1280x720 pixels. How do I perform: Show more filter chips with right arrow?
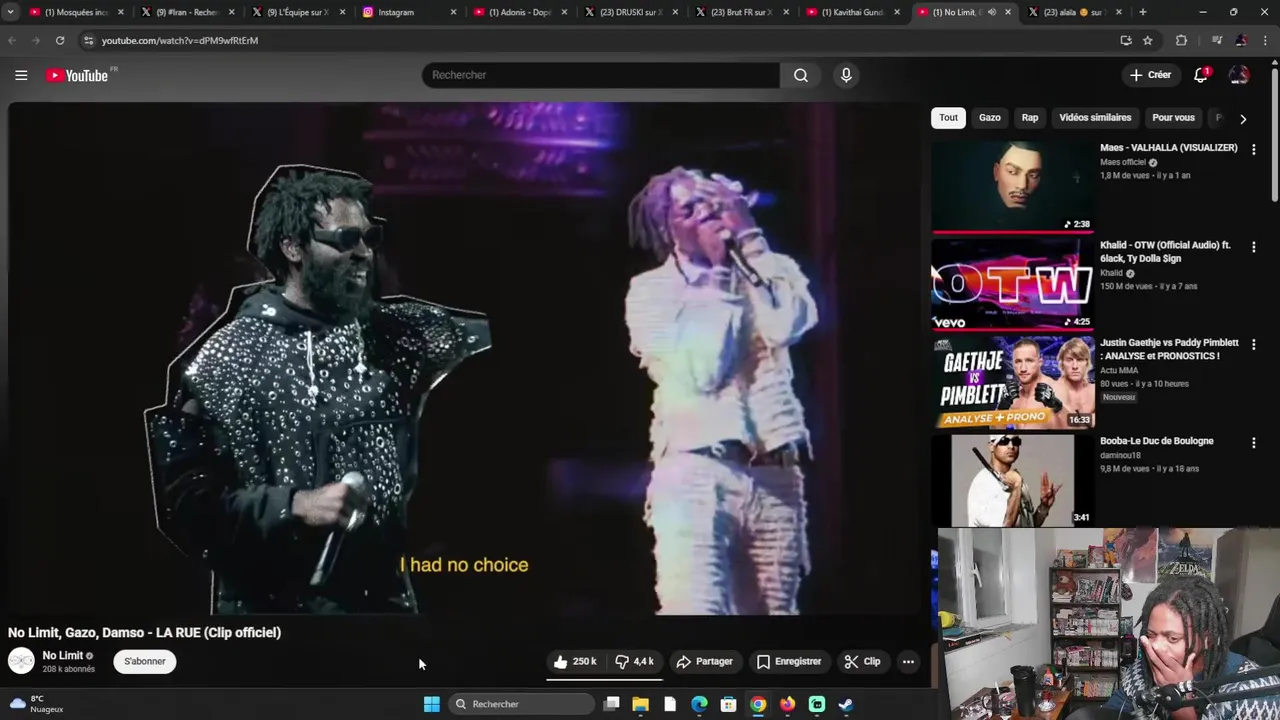click(x=1243, y=118)
